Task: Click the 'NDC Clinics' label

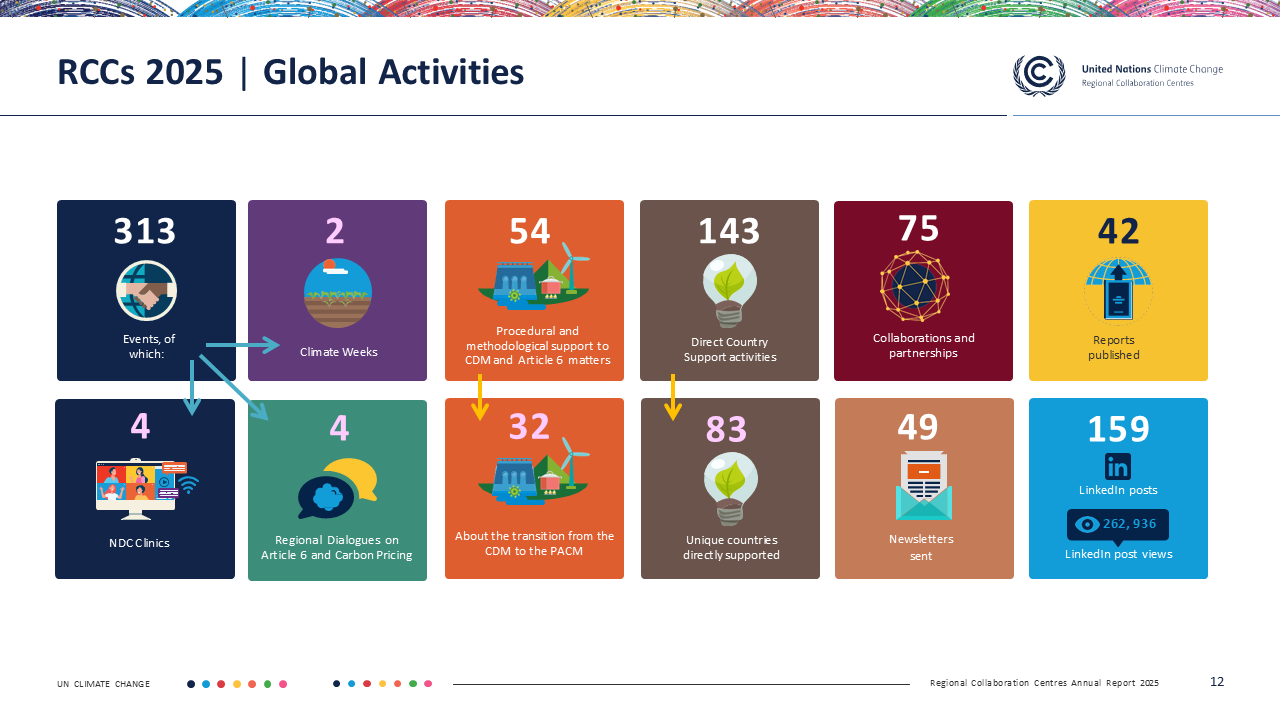Action: click(x=139, y=543)
